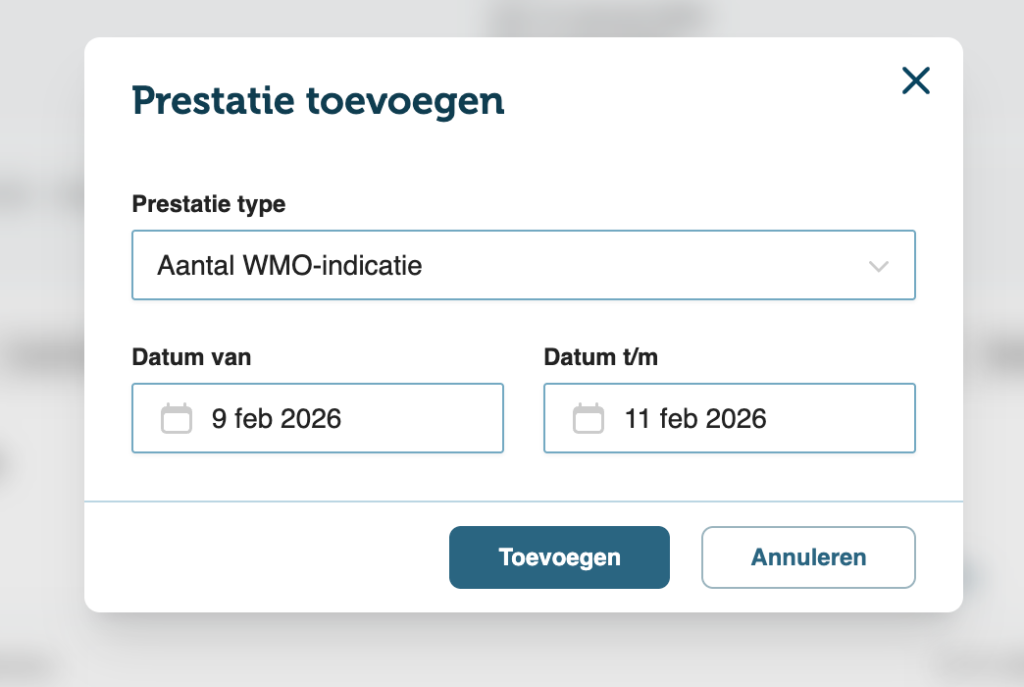Select the 'Prestatie type' label

pos(208,204)
